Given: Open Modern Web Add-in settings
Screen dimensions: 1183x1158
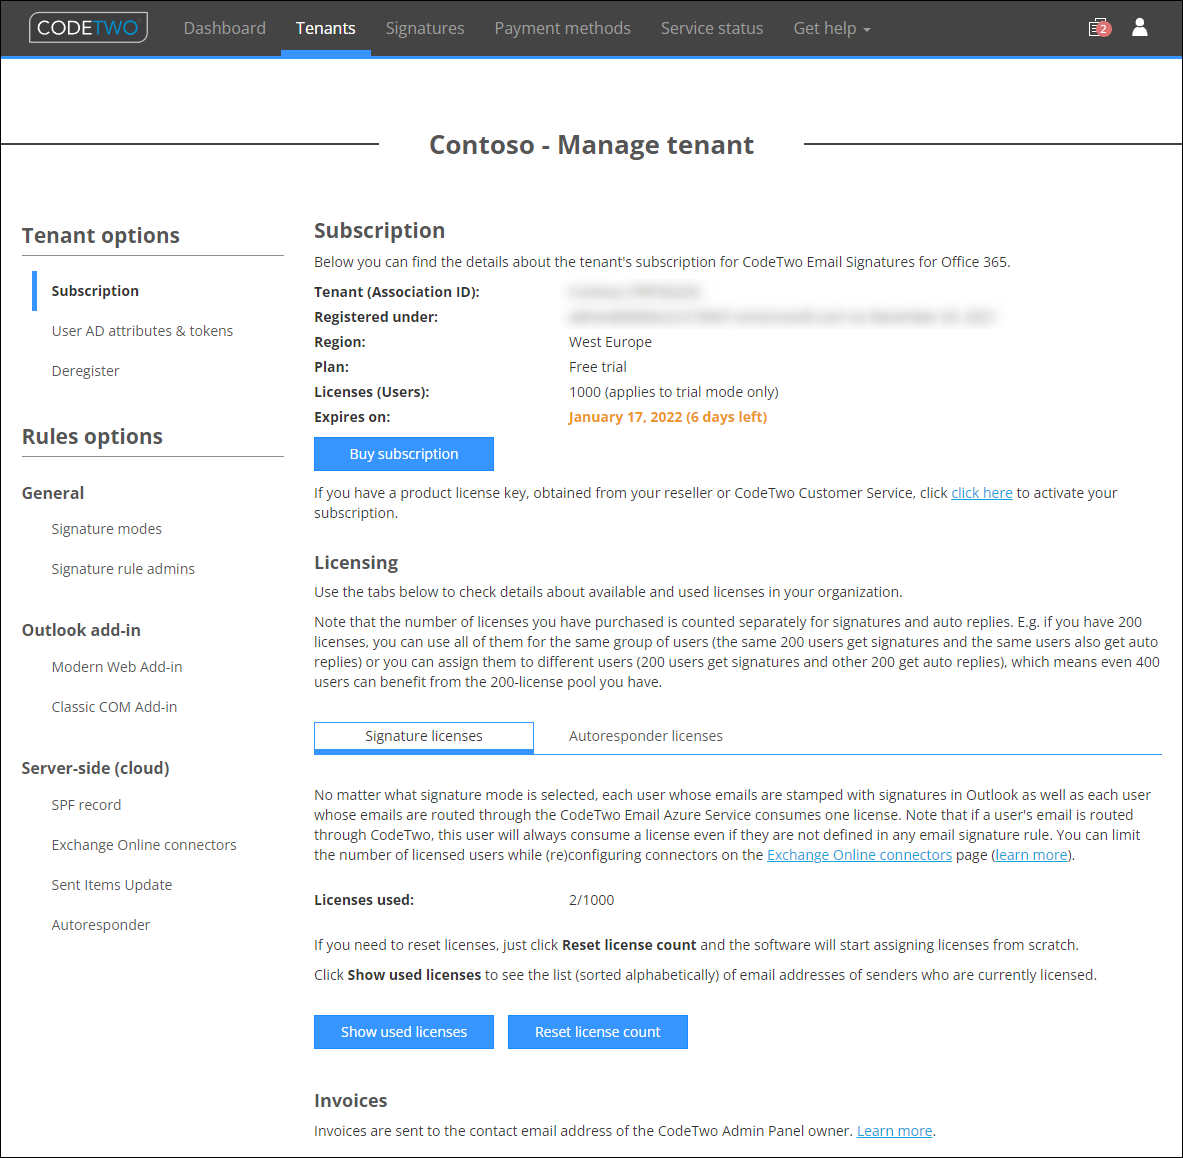Looking at the screenshot, I should (117, 668).
